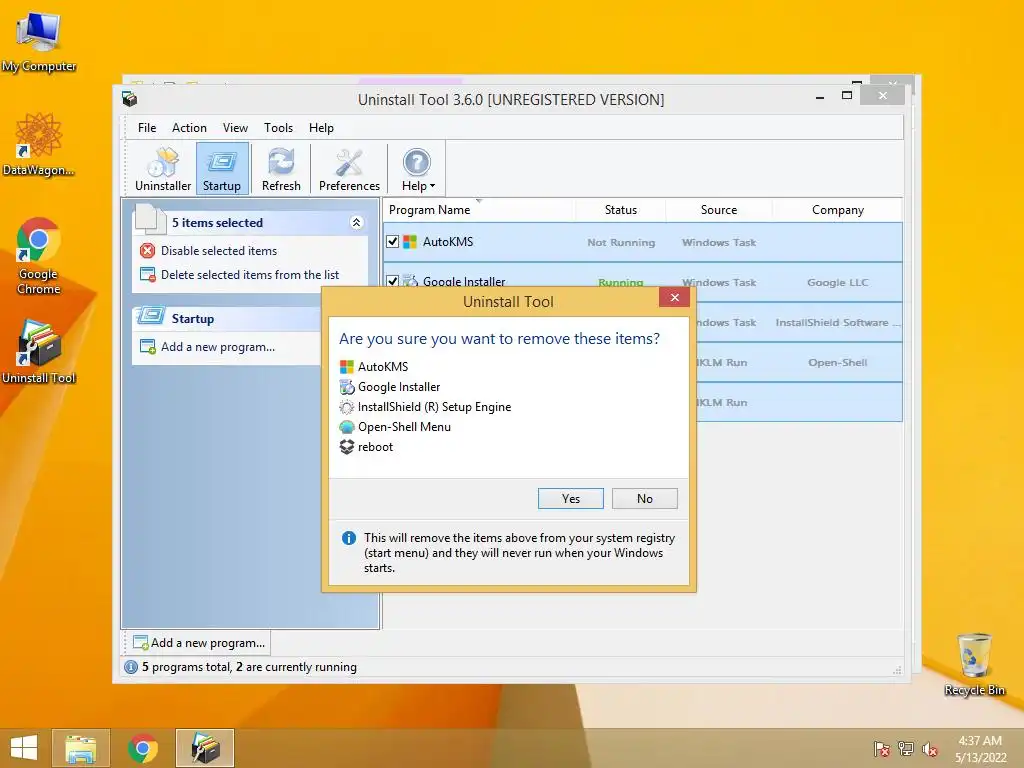Click the InstallShield Software company cell
This screenshot has height=768, width=1024.
[x=837, y=323]
